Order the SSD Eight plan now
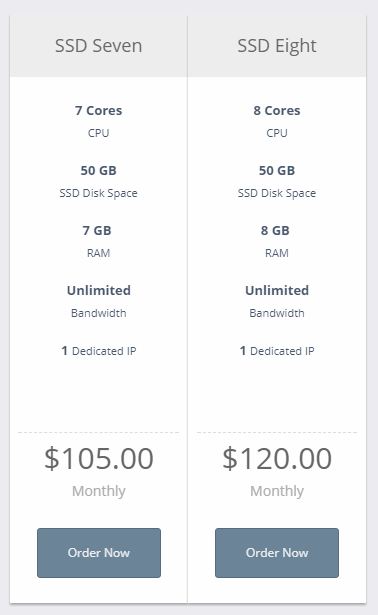 (x=277, y=553)
